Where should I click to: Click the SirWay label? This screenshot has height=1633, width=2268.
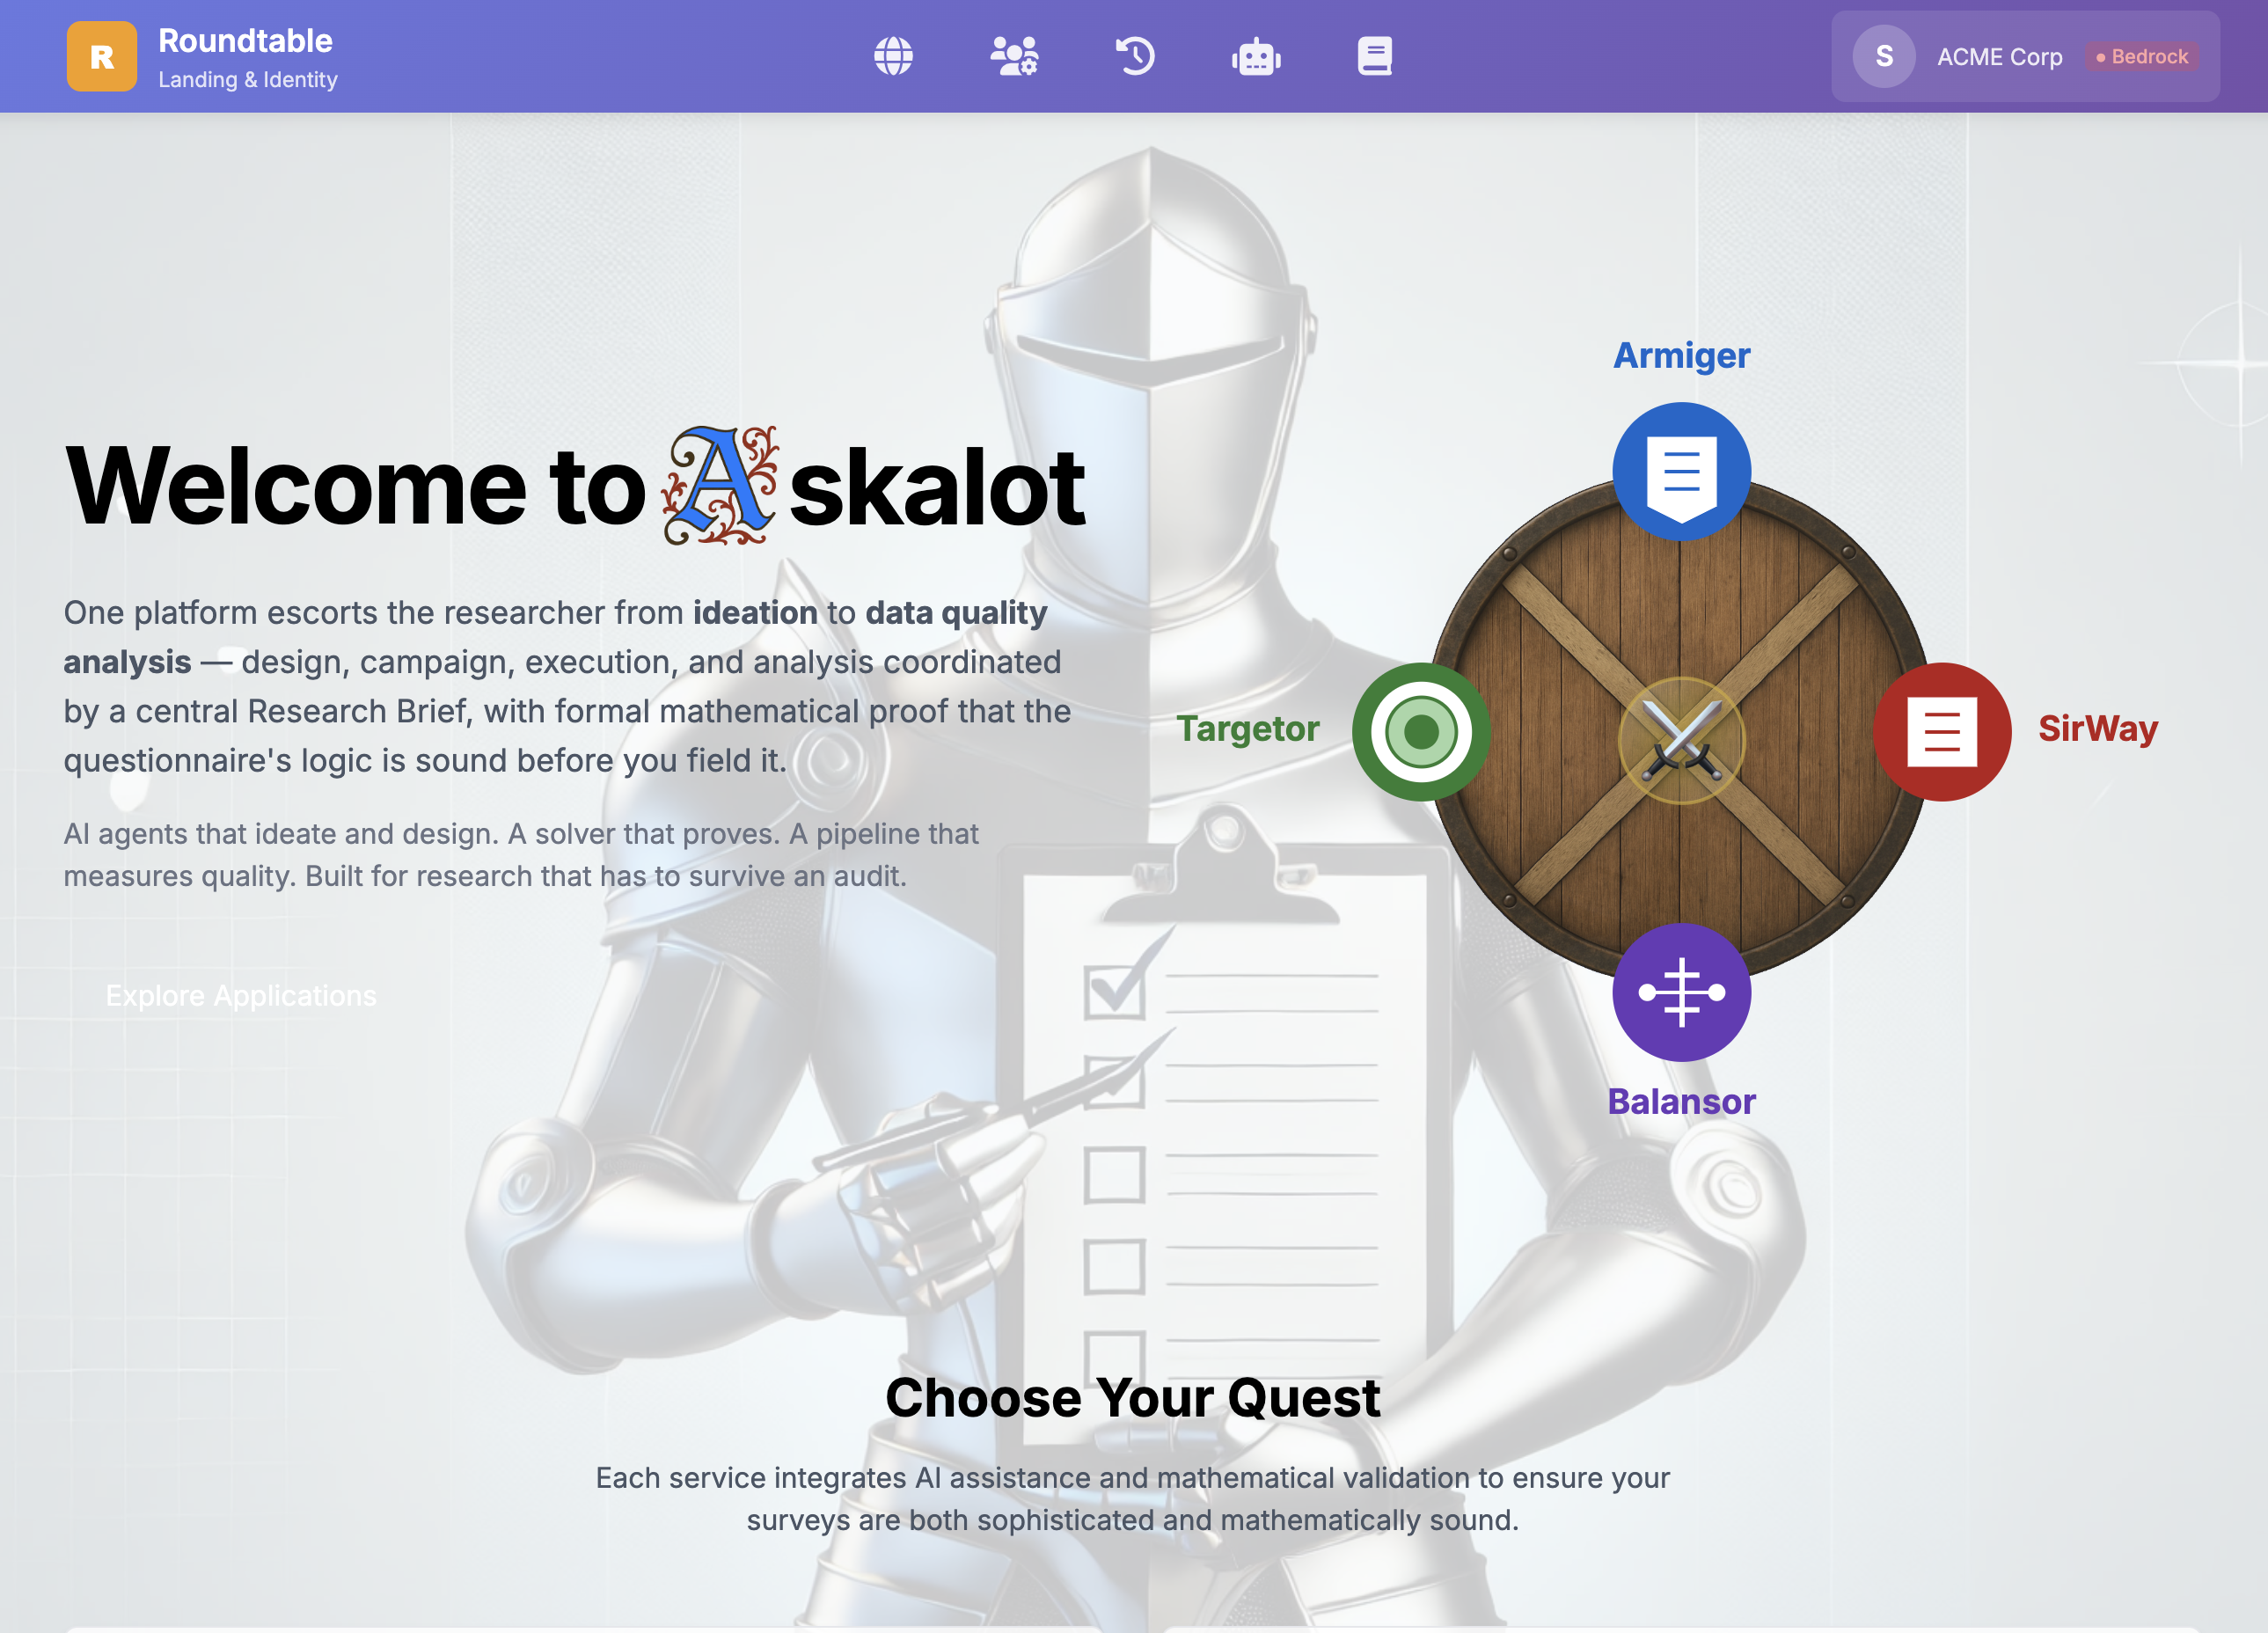[x=2098, y=729]
